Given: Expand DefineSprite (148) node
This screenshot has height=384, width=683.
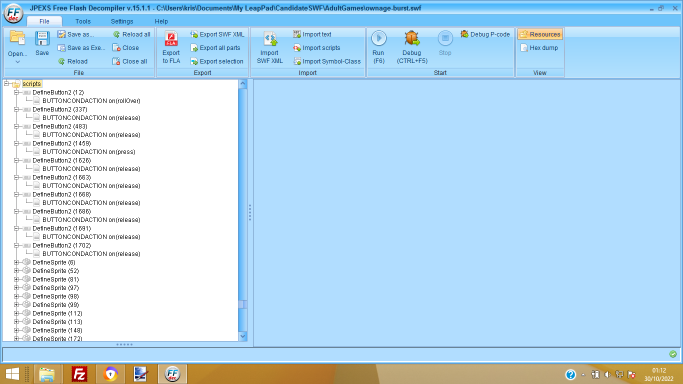Looking at the screenshot, I should pyautogui.click(x=16, y=330).
